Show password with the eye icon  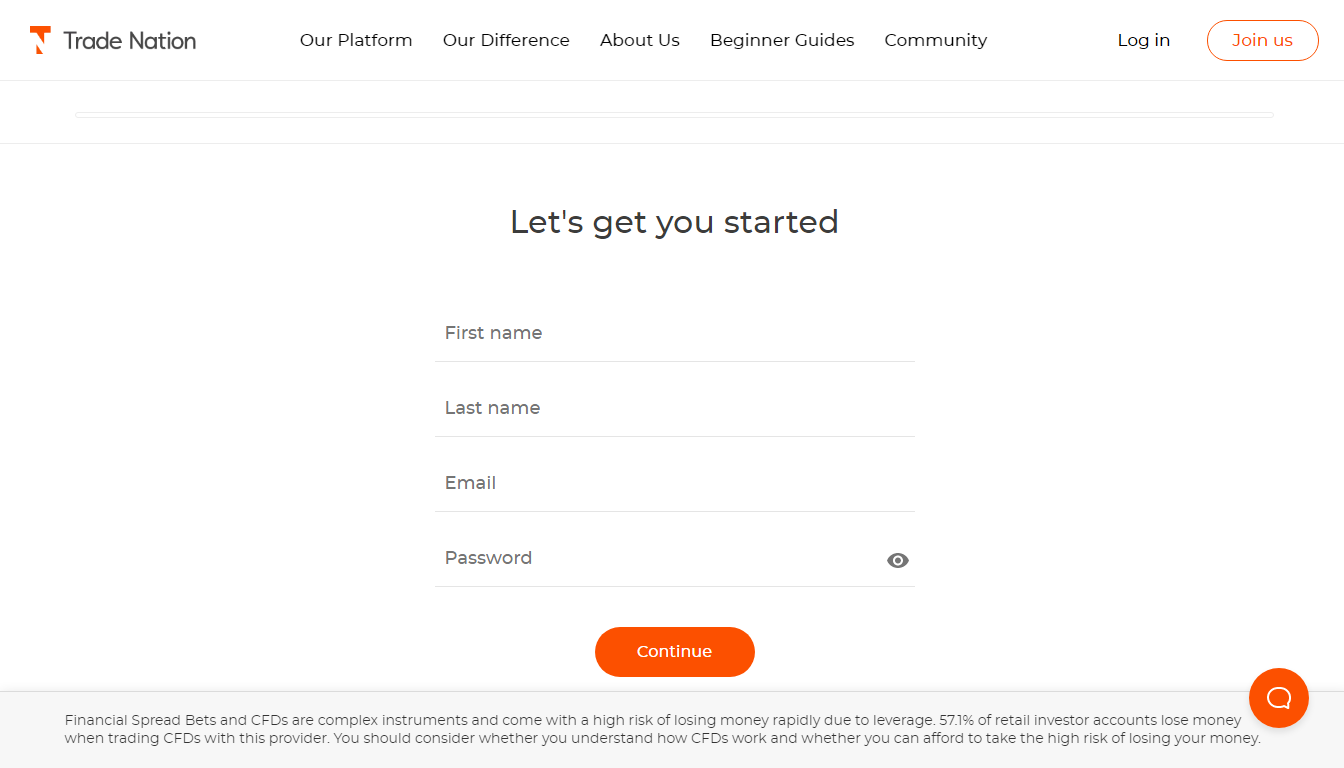pos(898,561)
